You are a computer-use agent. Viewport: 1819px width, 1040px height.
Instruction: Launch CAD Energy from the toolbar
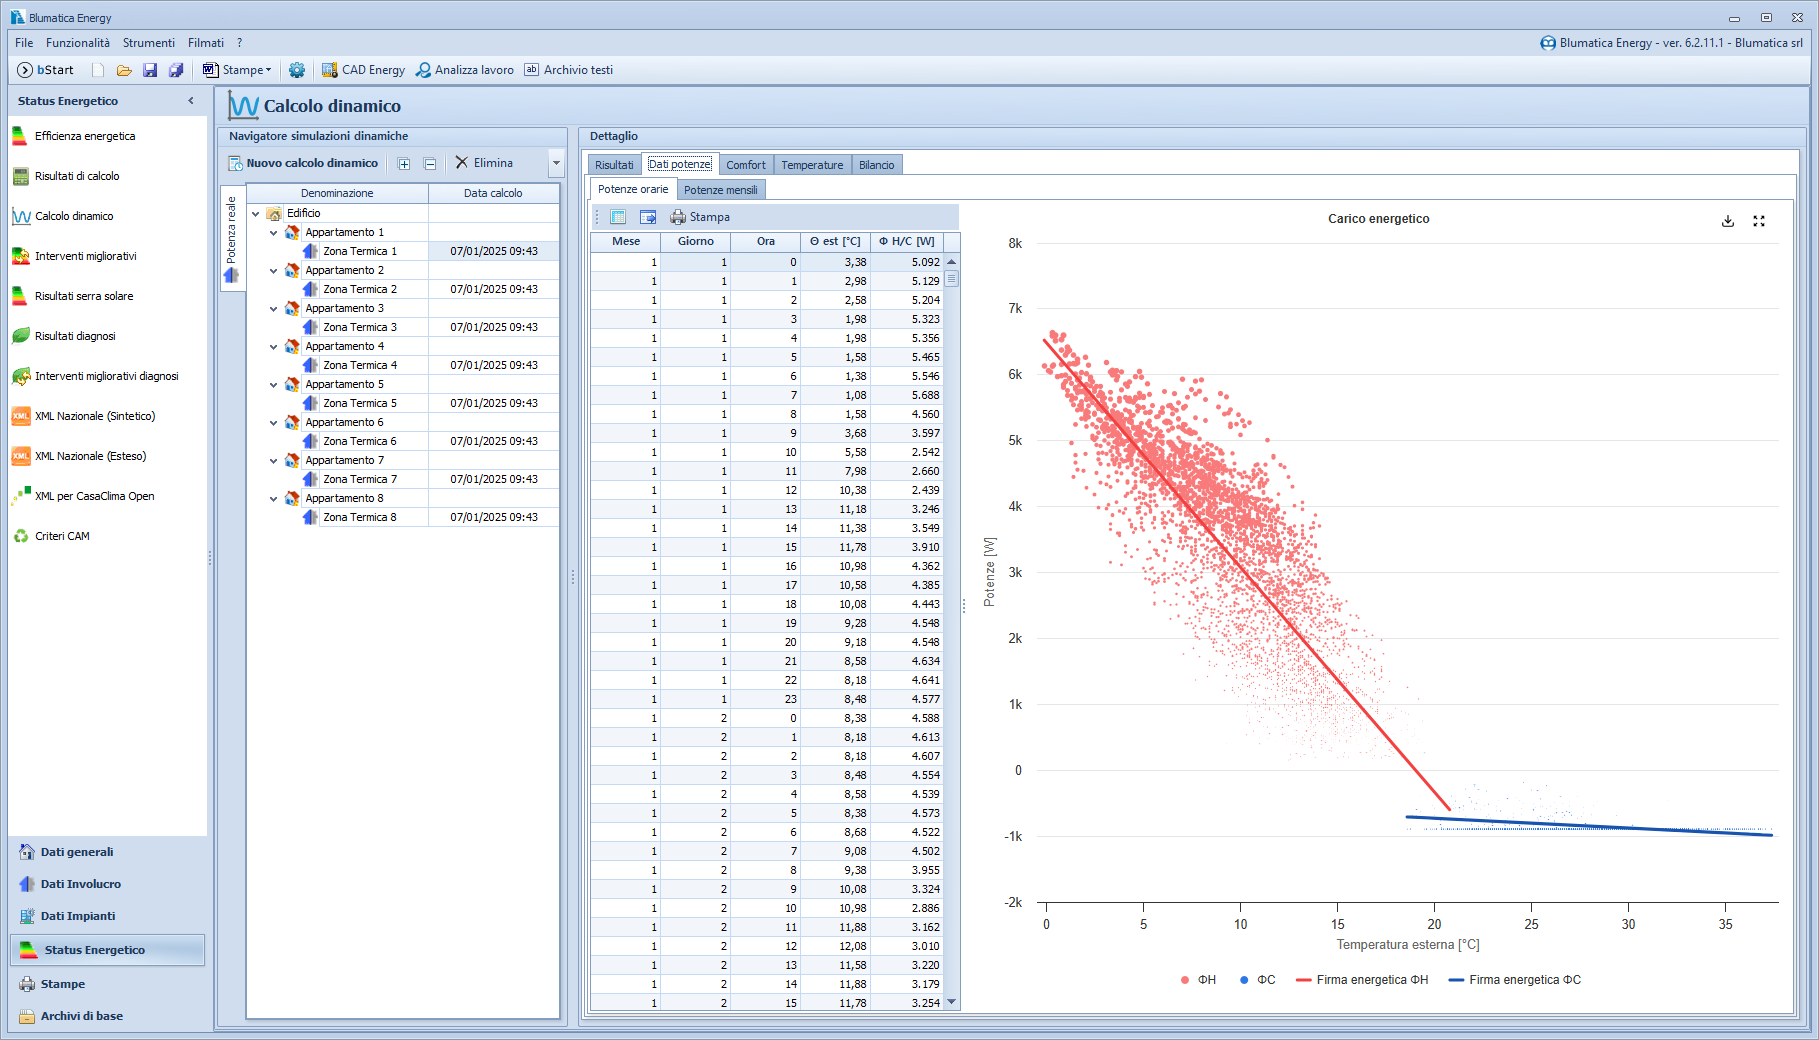363,70
